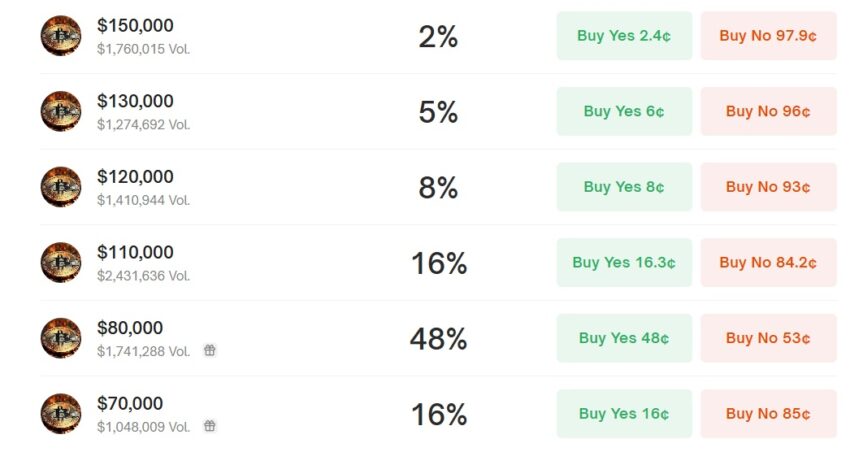Open the $110,000 outcome title
The image size is (850, 452).
[x=135, y=253]
